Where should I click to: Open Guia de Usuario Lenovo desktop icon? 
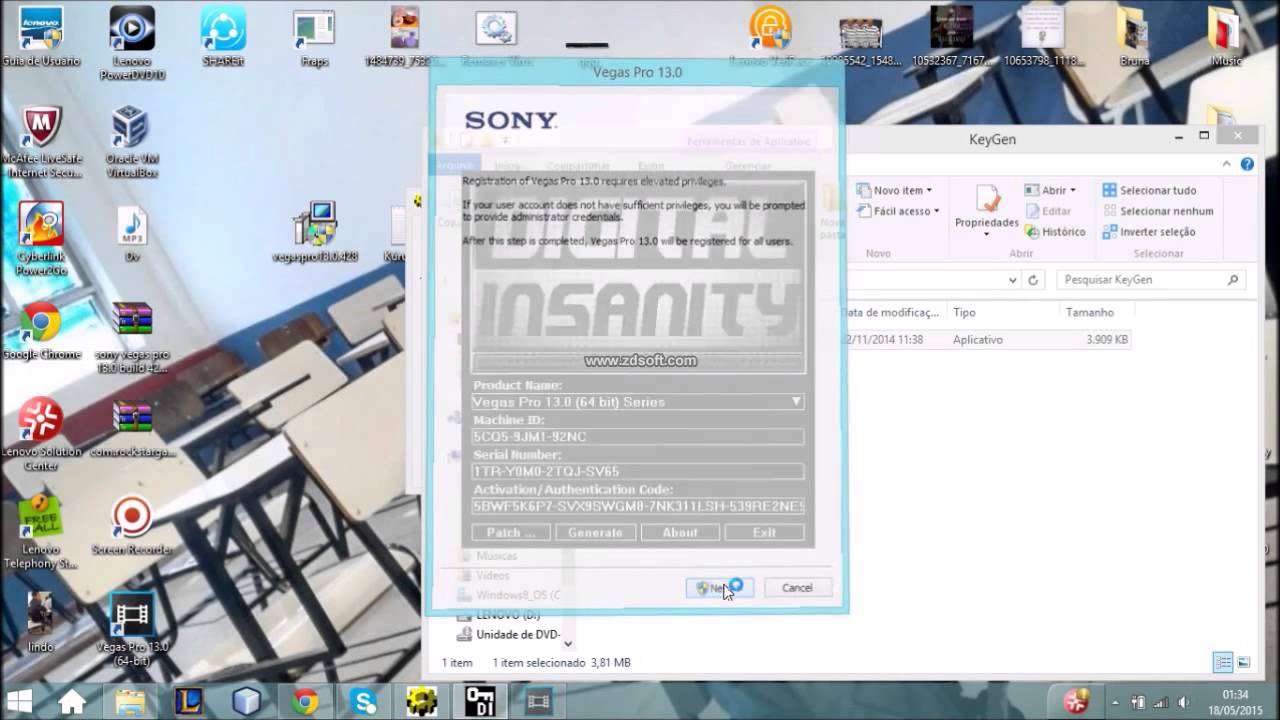41,37
